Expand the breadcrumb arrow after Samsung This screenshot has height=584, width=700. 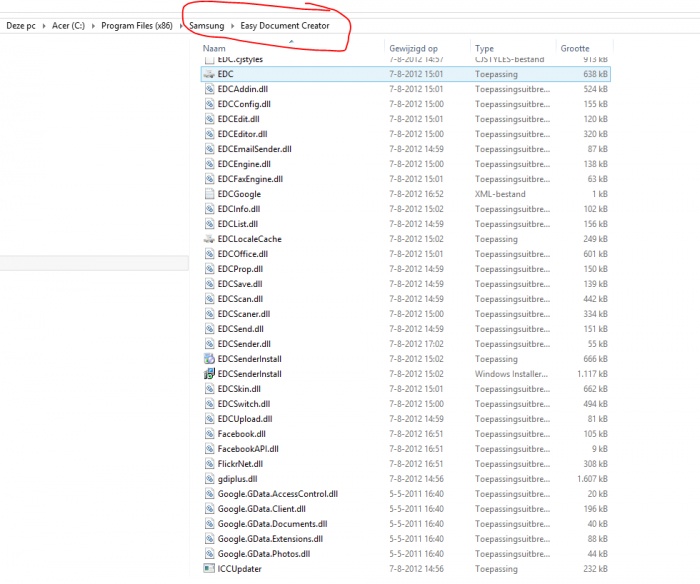(x=232, y=26)
